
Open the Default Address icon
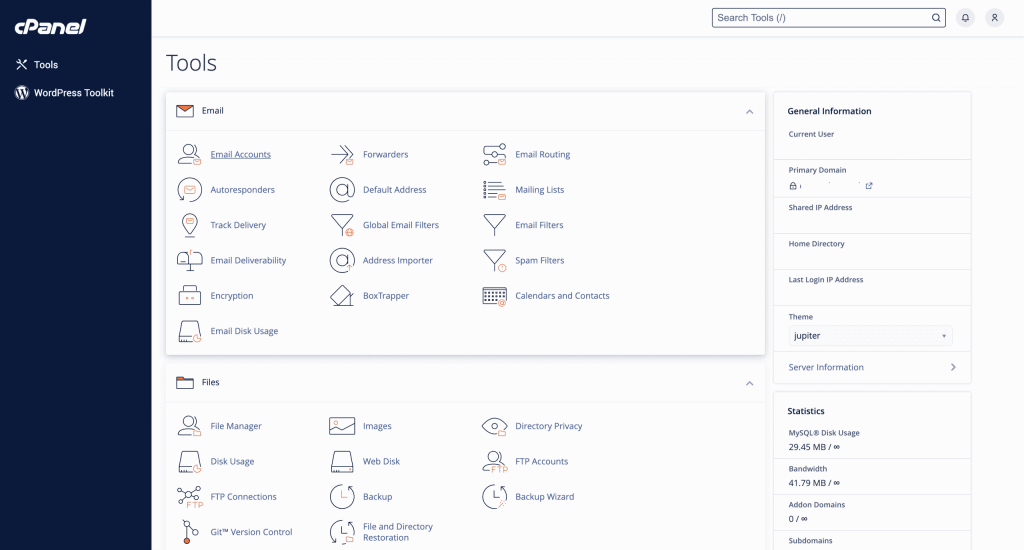[x=342, y=189]
